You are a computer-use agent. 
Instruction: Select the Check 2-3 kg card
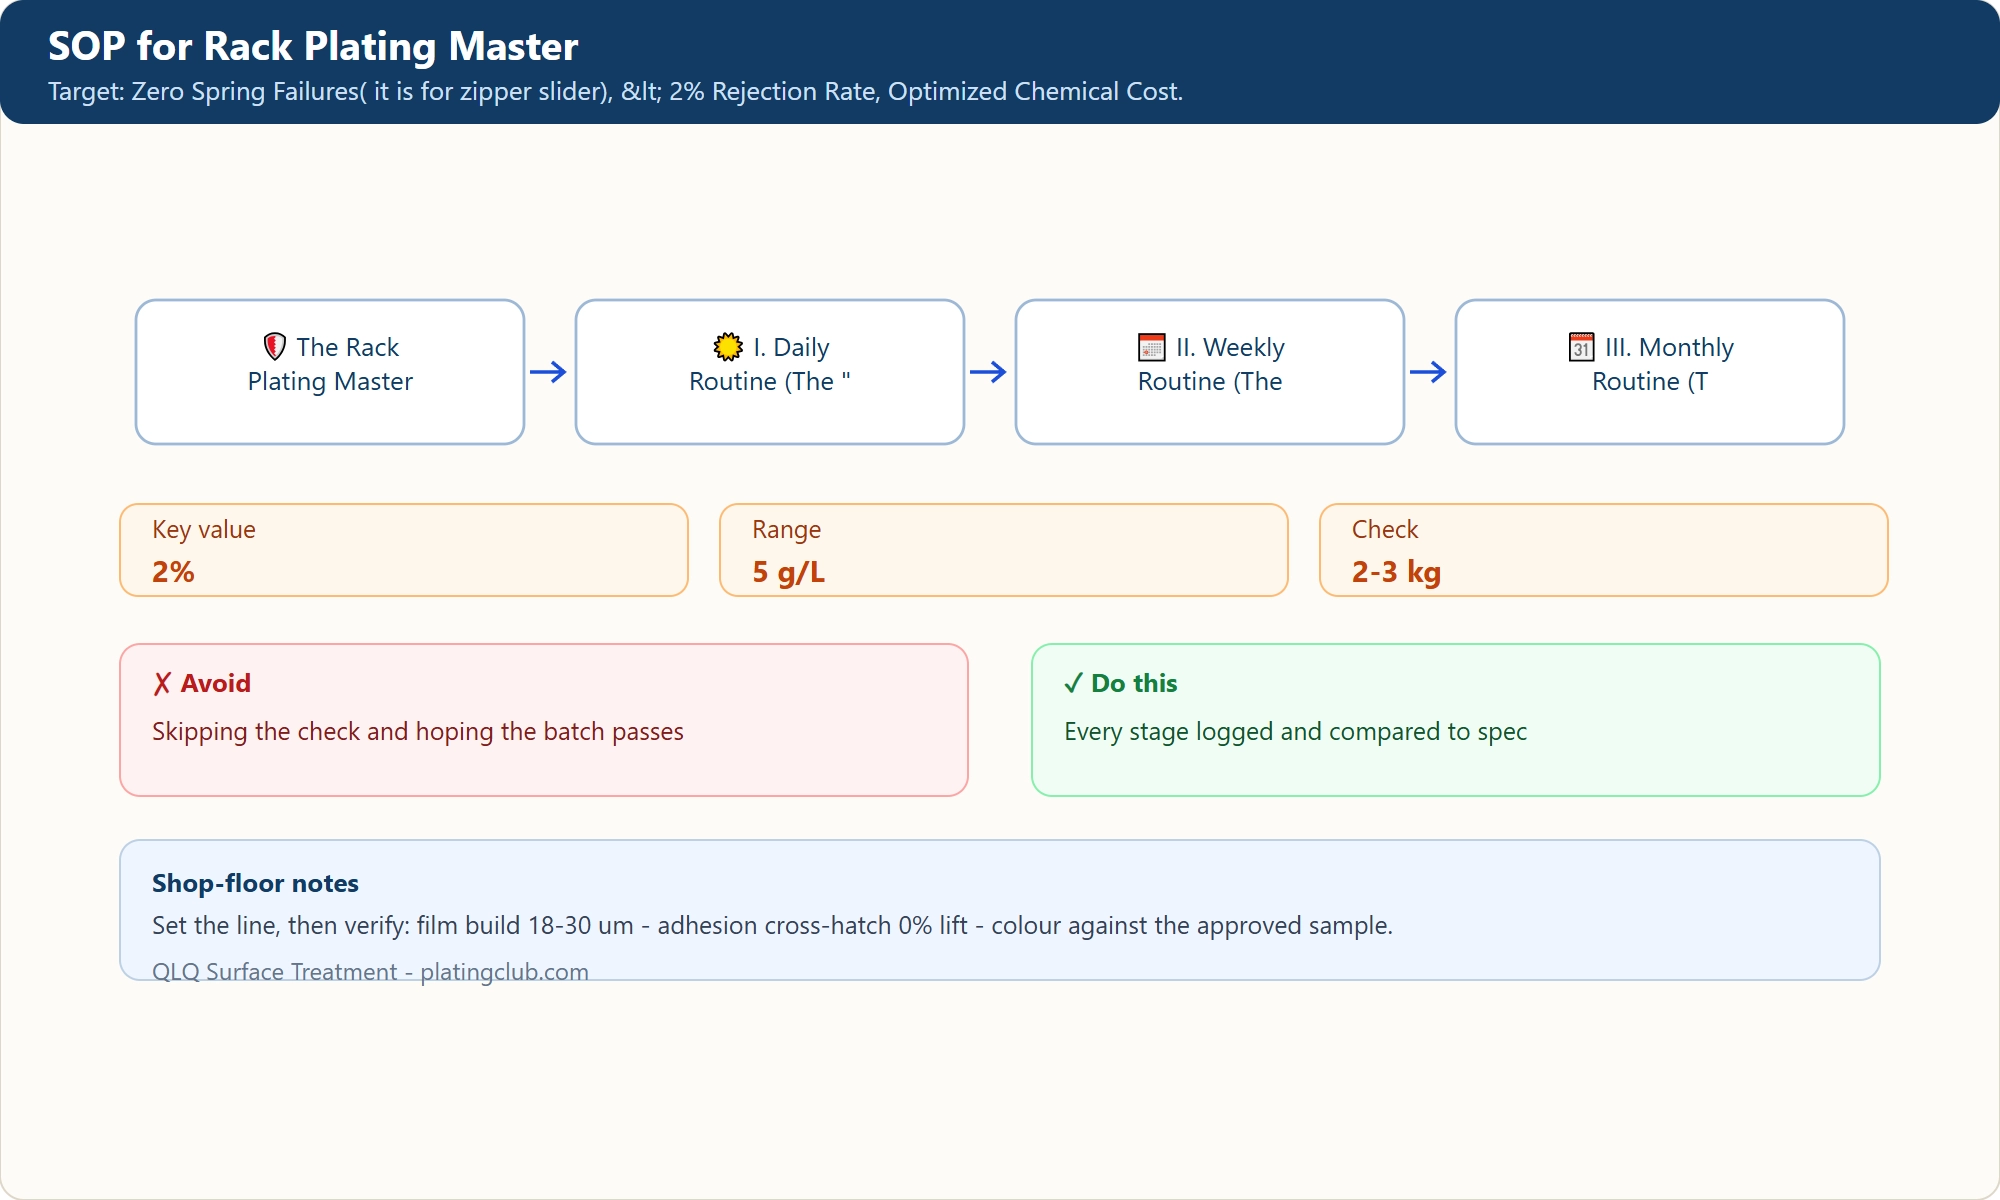pos(1604,550)
